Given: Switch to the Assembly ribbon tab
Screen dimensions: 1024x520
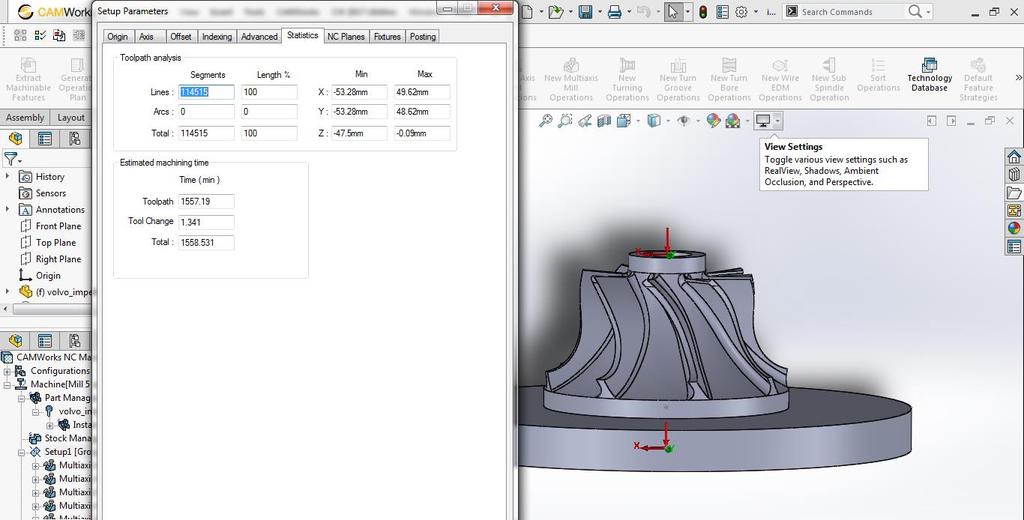Looking at the screenshot, I should click(25, 118).
